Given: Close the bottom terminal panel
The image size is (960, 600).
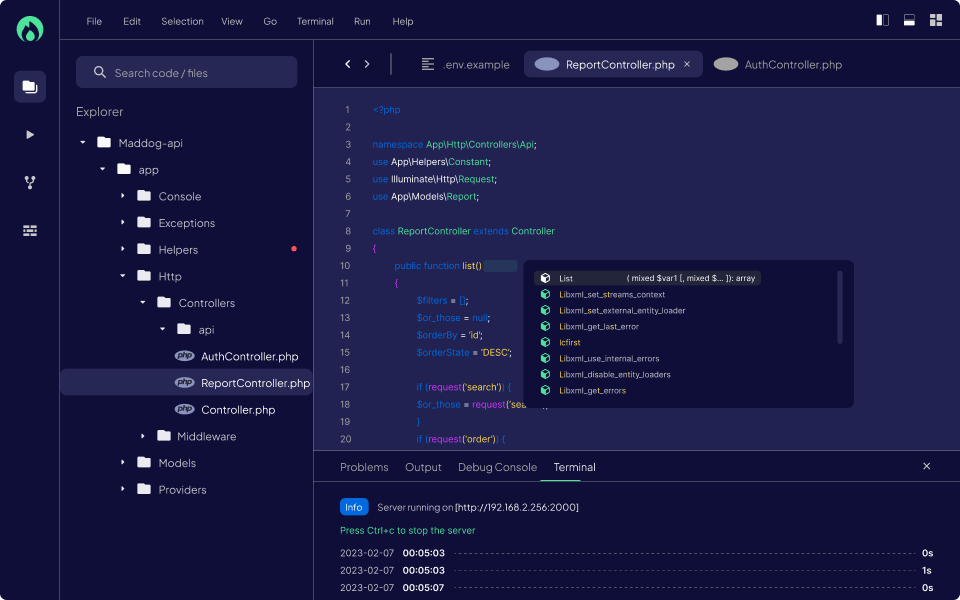Looking at the screenshot, I should click(926, 466).
